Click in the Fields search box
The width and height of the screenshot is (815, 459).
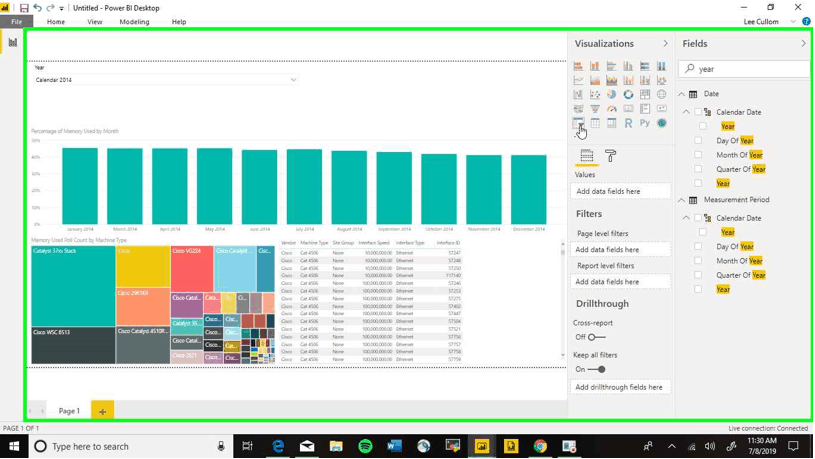click(744, 69)
